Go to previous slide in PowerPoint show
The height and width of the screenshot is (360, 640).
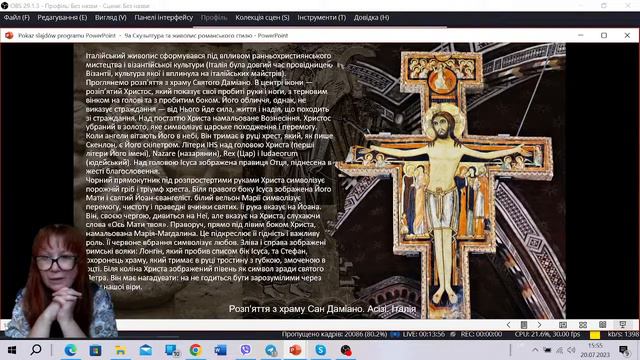point(509,325)
